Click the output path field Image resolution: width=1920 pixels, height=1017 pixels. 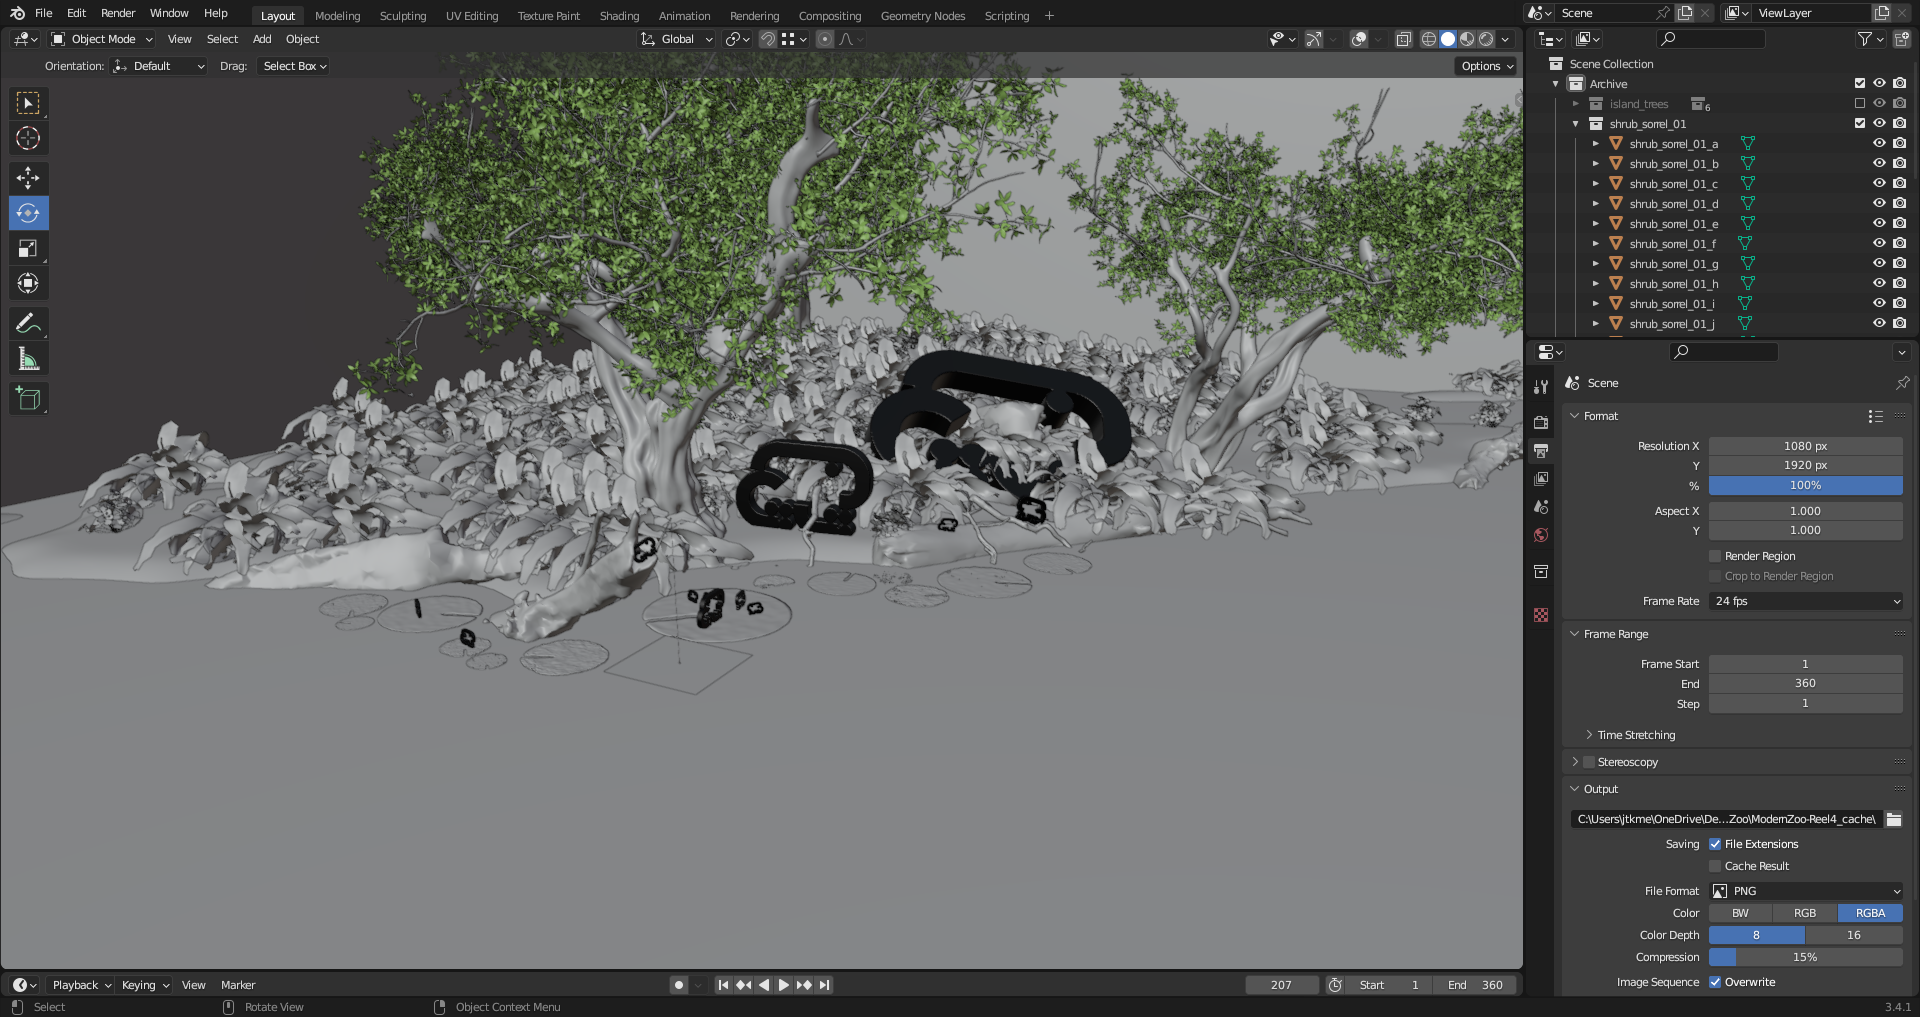coord(1726,819)
